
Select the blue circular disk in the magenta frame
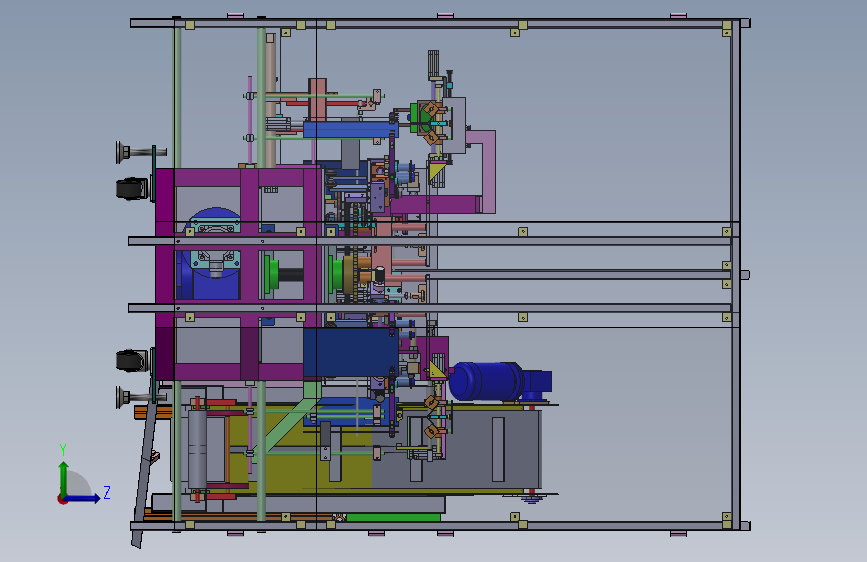point(215,215)
